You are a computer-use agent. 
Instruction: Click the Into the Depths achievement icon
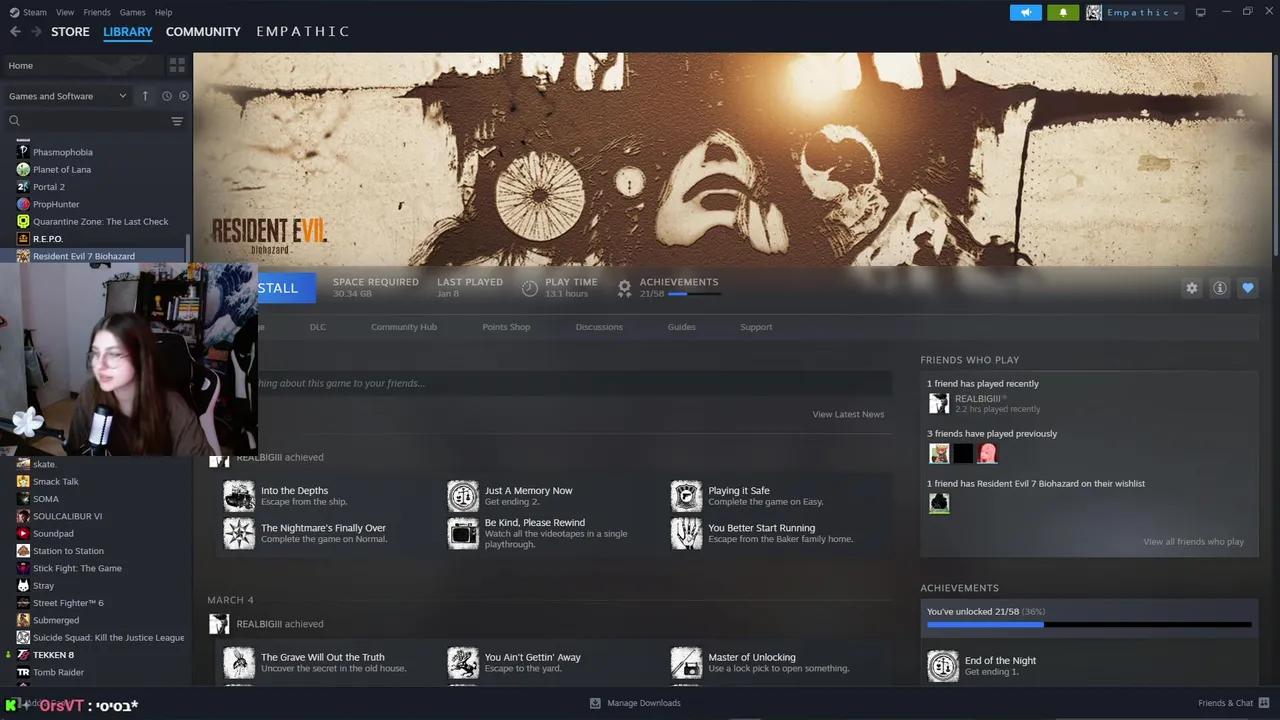pos(239,496)
